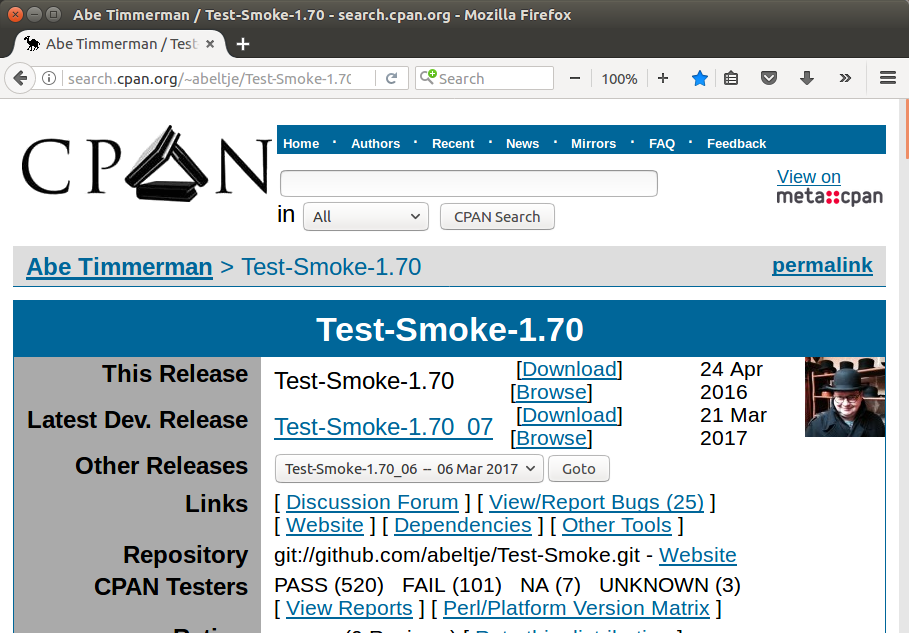Bookmark this page with the star icon

pos(700,78)
